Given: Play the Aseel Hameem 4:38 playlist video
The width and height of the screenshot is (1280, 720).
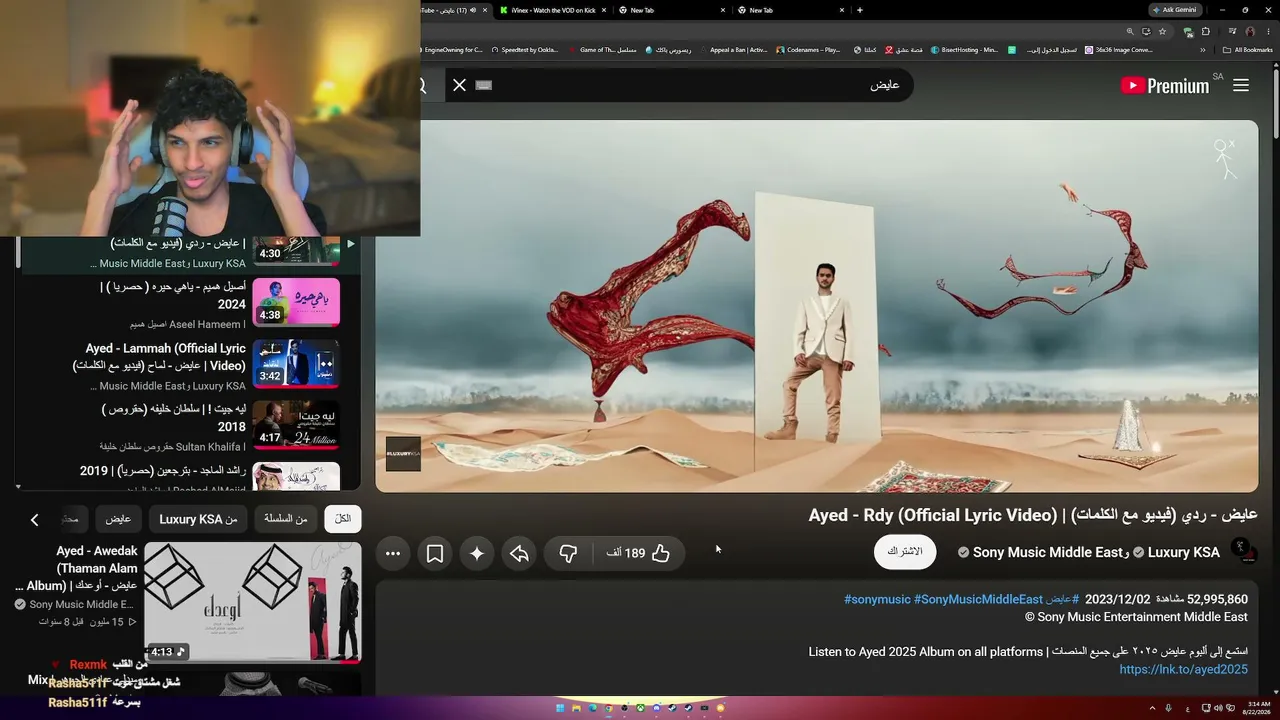Looking at the screenshot, I should click(296, 302).
